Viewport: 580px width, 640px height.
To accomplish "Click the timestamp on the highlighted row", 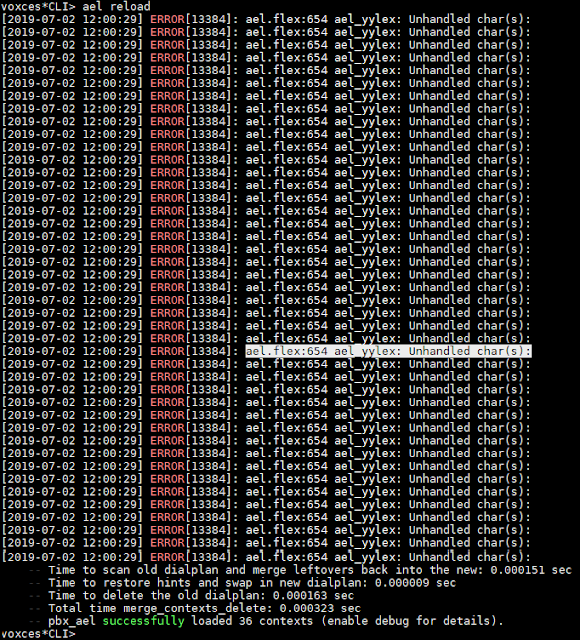I will point(72,351).
